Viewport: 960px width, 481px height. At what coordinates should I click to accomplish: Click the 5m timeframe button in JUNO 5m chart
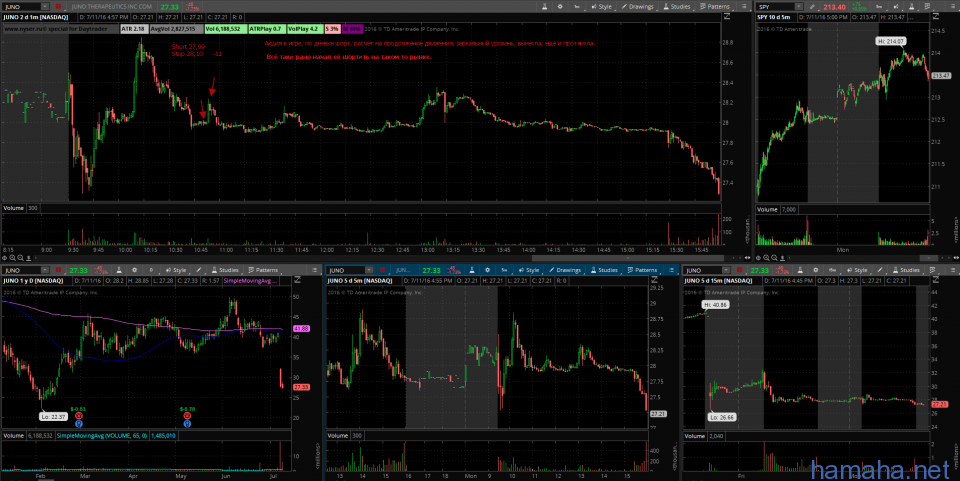coord(504,270)
